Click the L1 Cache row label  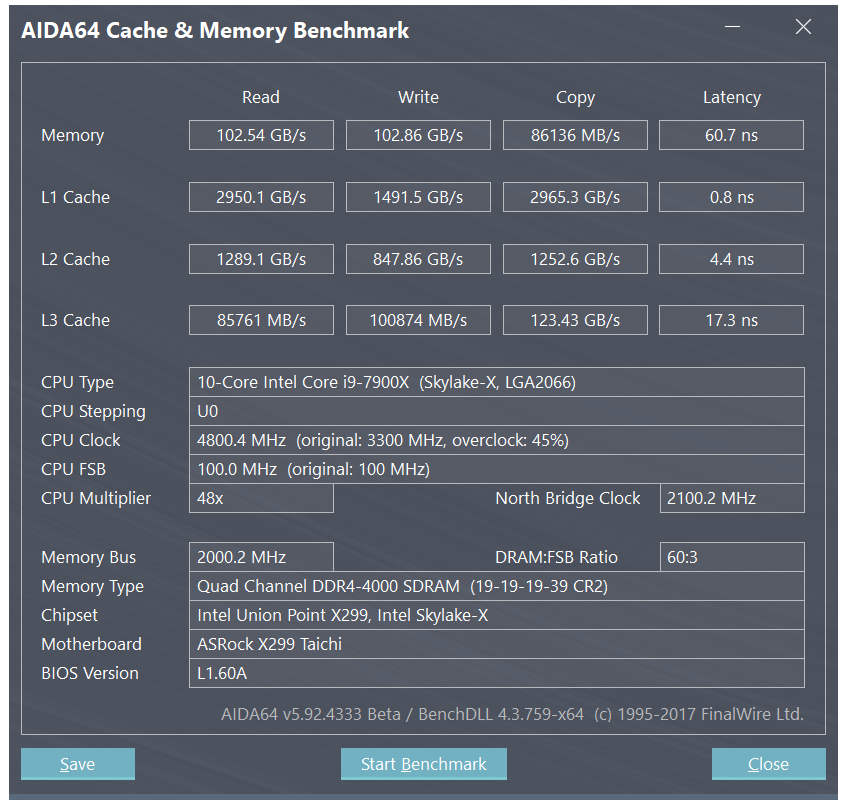pos(76,197)
